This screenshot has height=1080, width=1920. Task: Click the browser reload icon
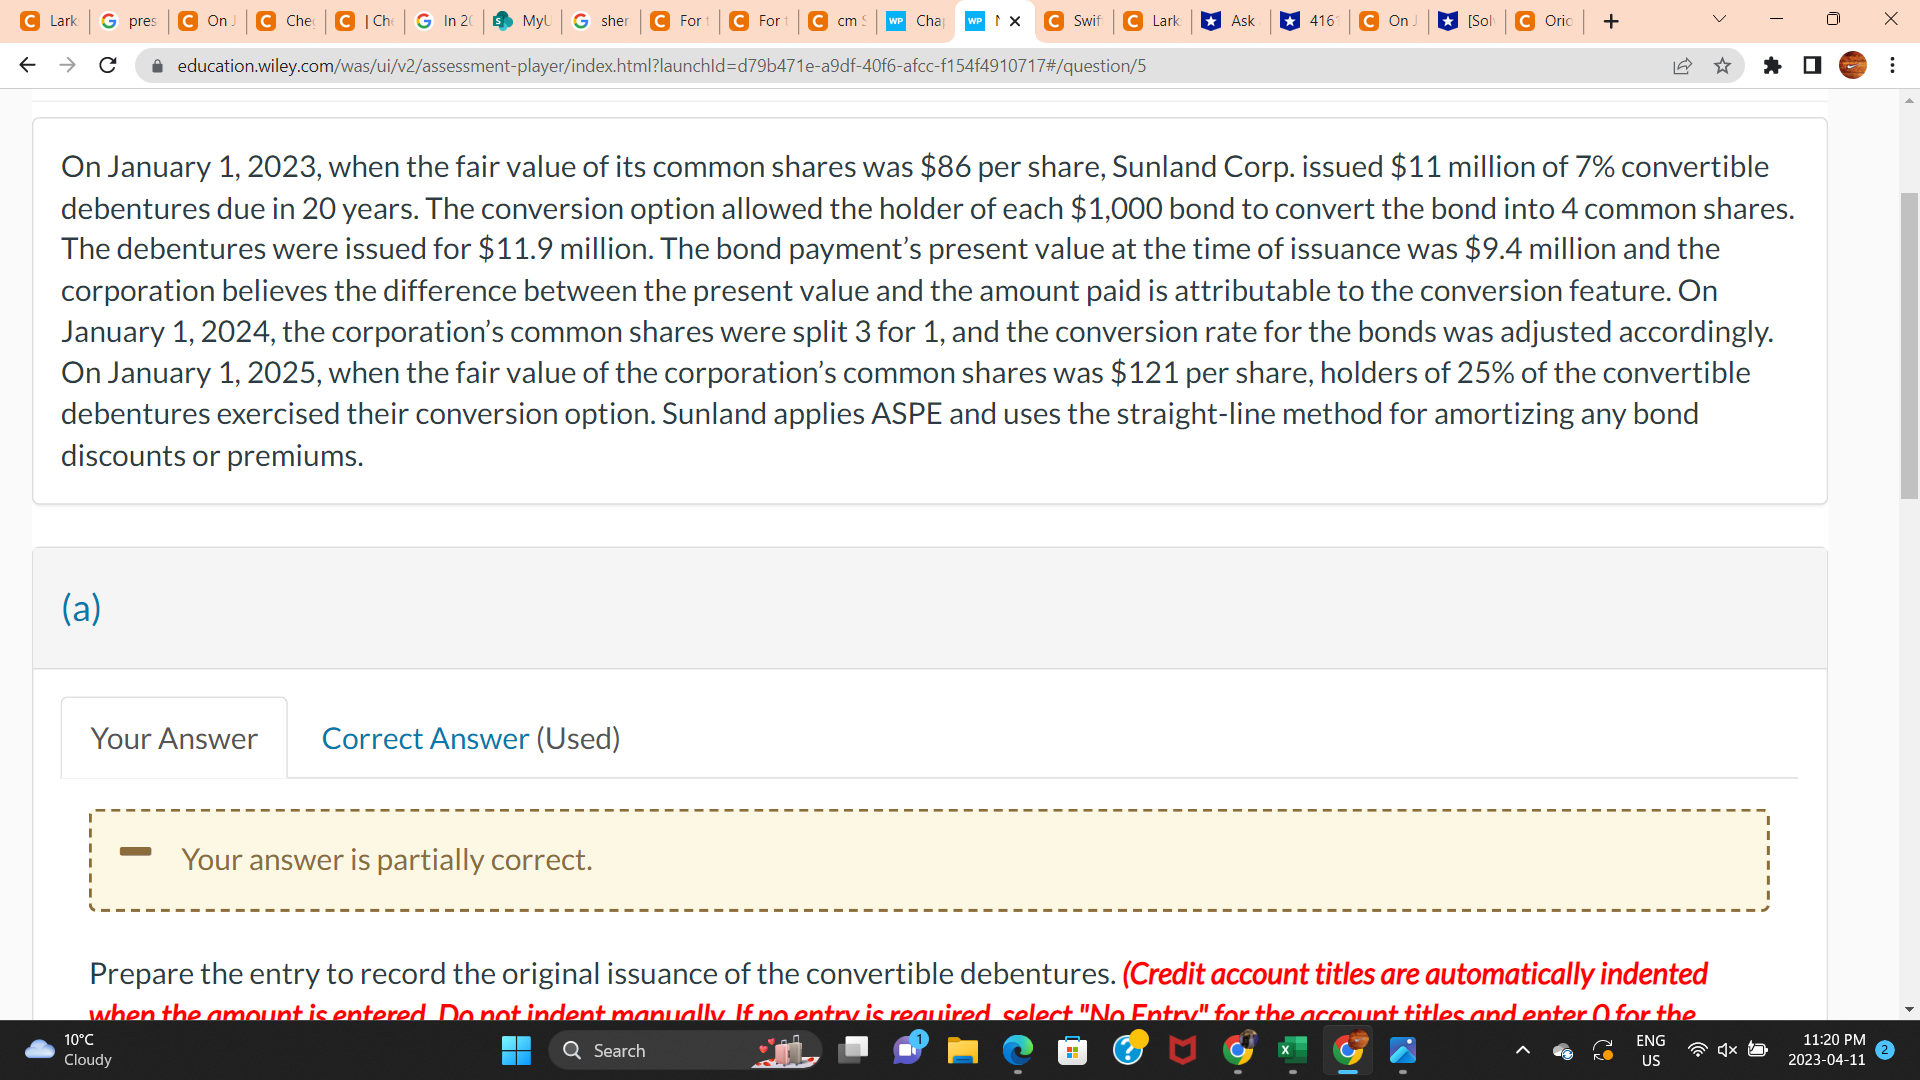[x=108, y=66]
